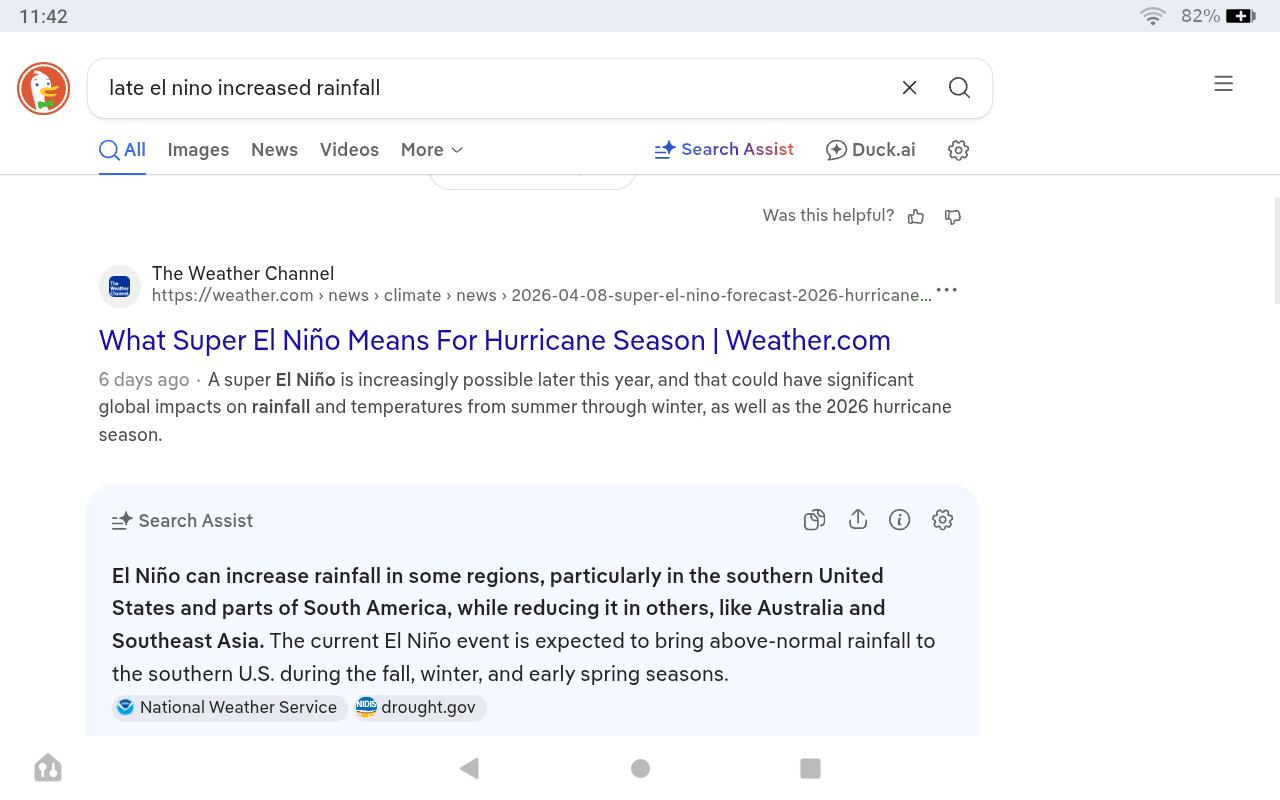Click thumbs up for helpful feedback
This screenshot has width=1280, height=800.
pos(916,217)
